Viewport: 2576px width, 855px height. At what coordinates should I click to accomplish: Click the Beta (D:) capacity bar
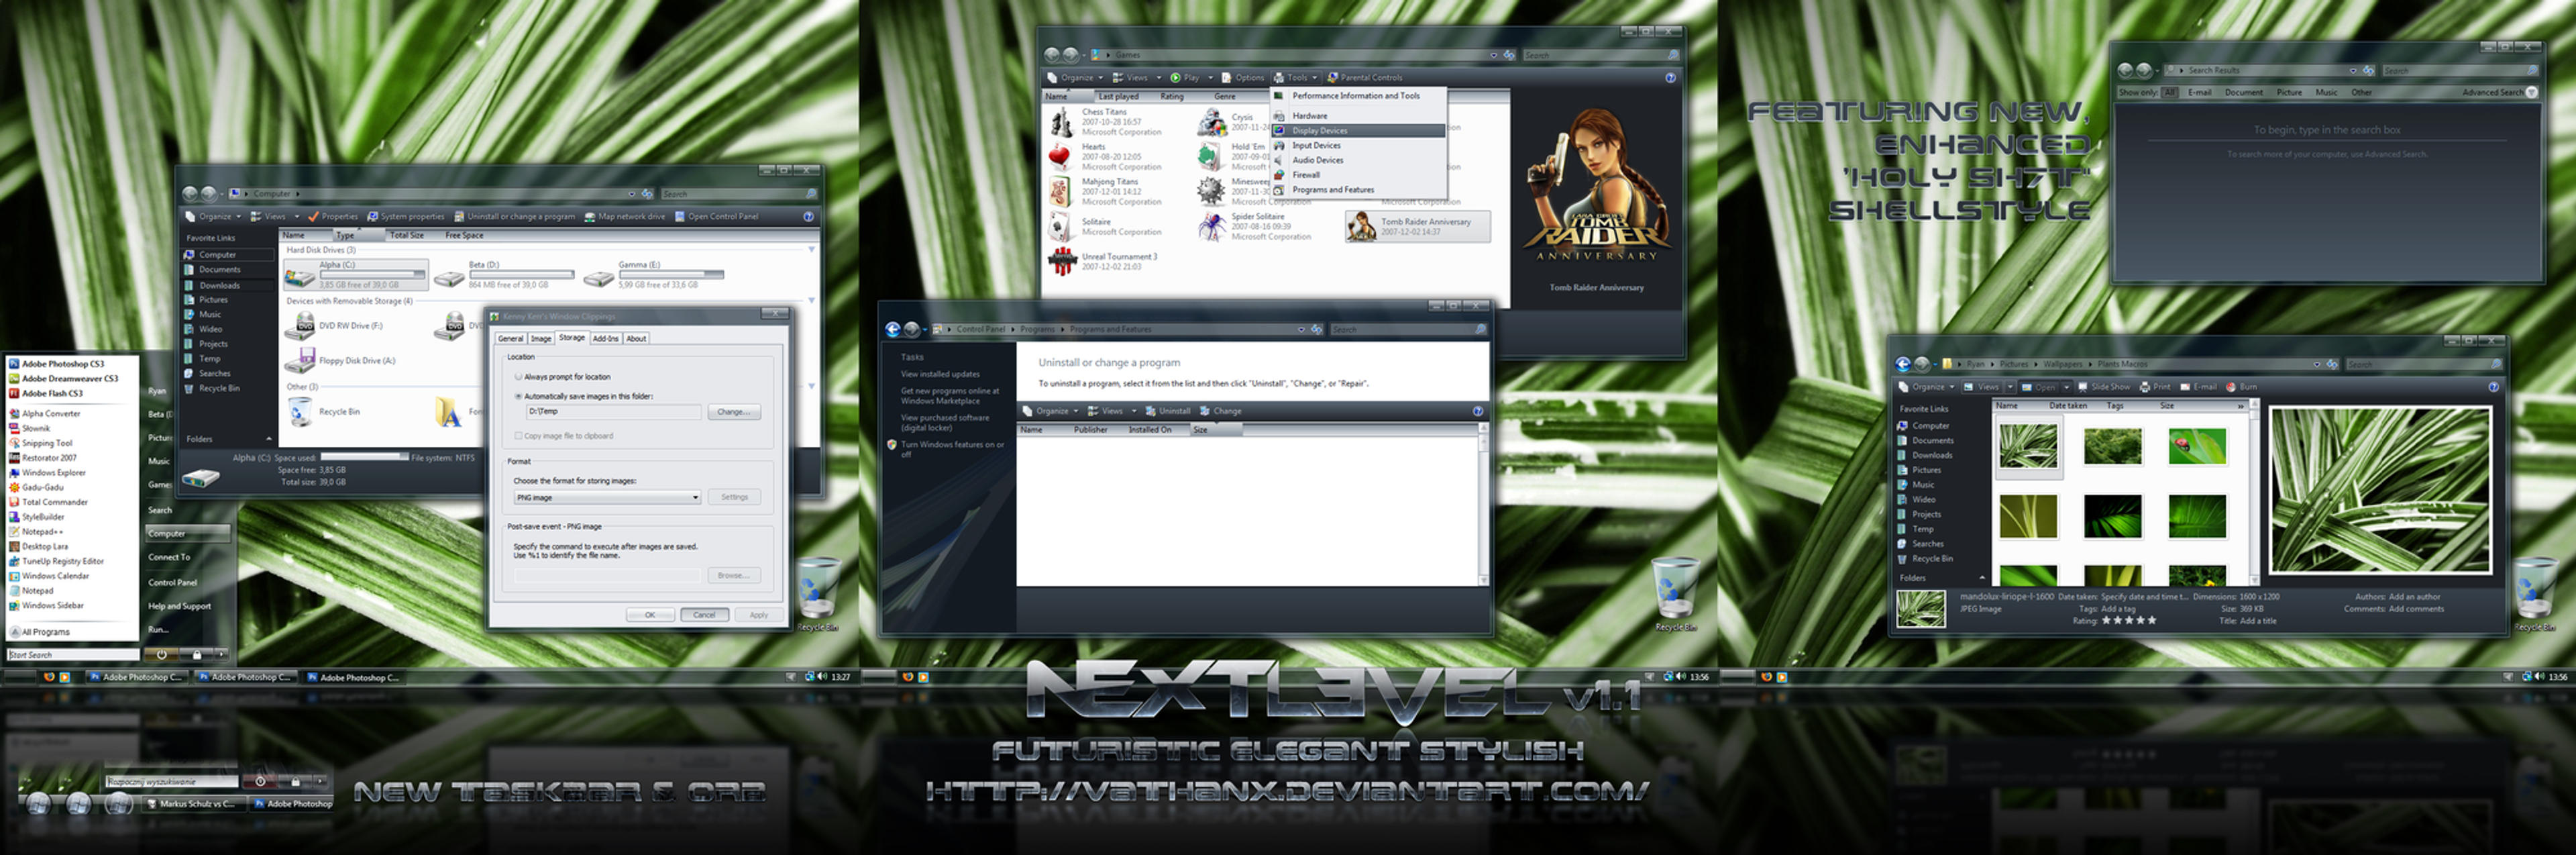(521, 274)
